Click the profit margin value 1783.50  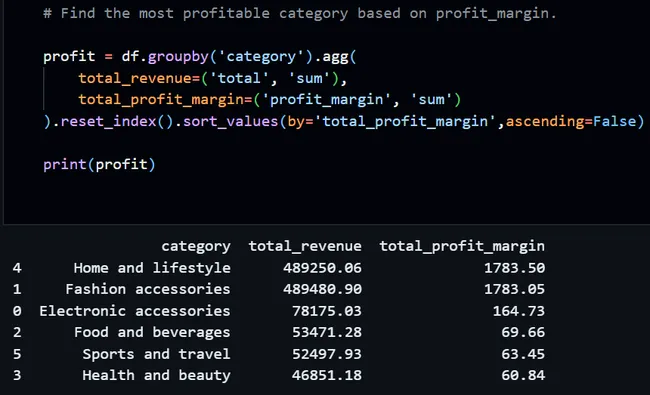[514, 268]
